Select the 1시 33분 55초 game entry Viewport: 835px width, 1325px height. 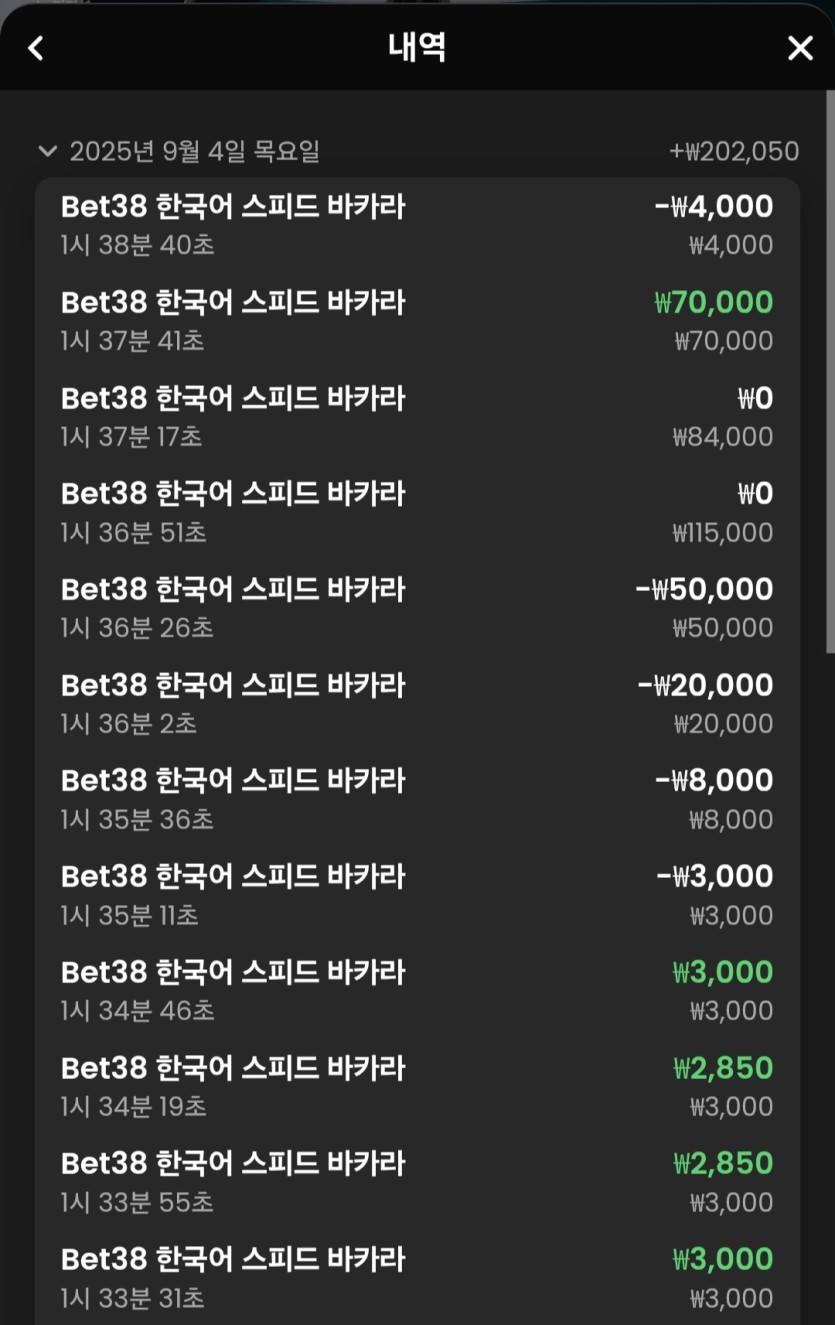tap(416, 1182)
